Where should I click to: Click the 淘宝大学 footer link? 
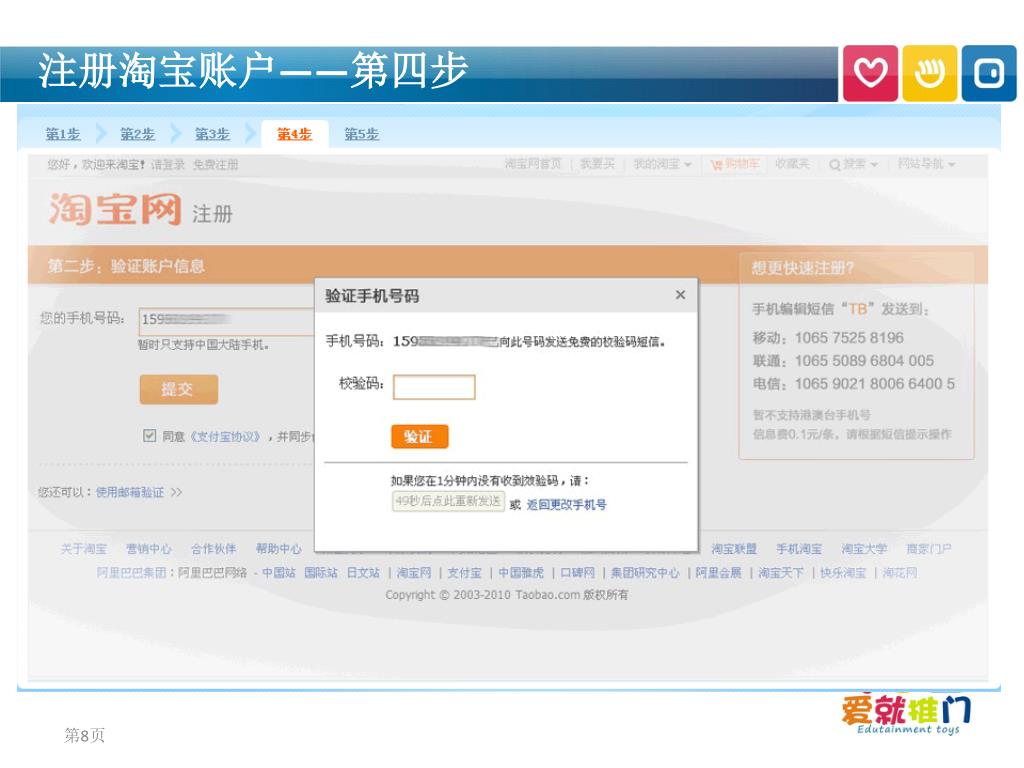pyautogui.click(x=863, y=549)
